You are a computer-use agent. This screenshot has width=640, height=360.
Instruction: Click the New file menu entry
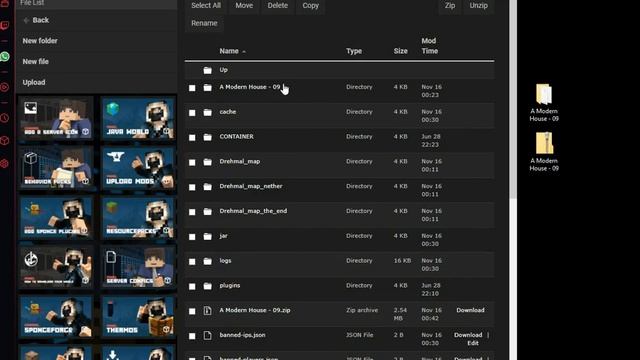click(x=36, y=62)
